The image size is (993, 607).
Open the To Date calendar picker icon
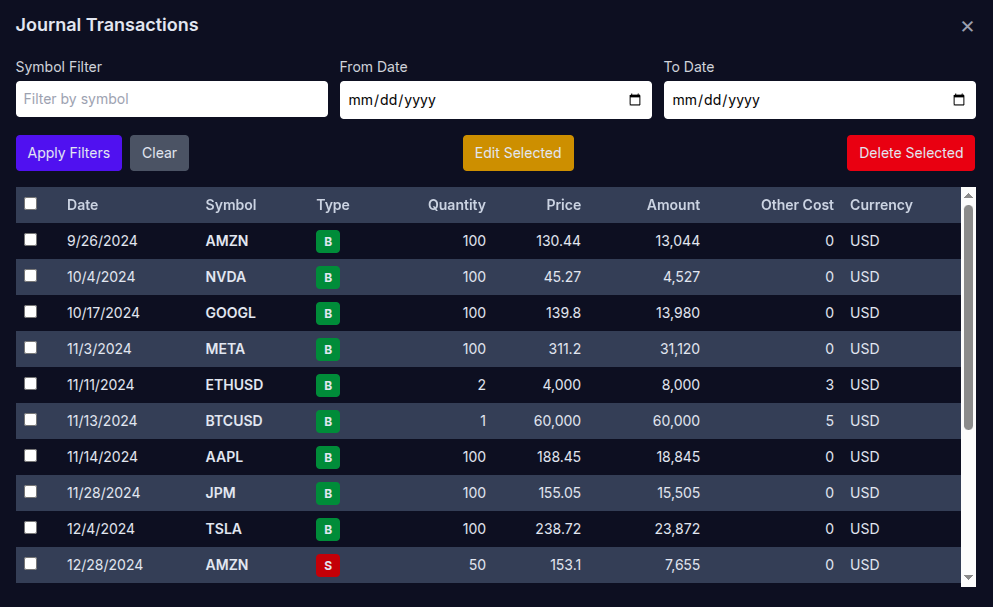959,100
